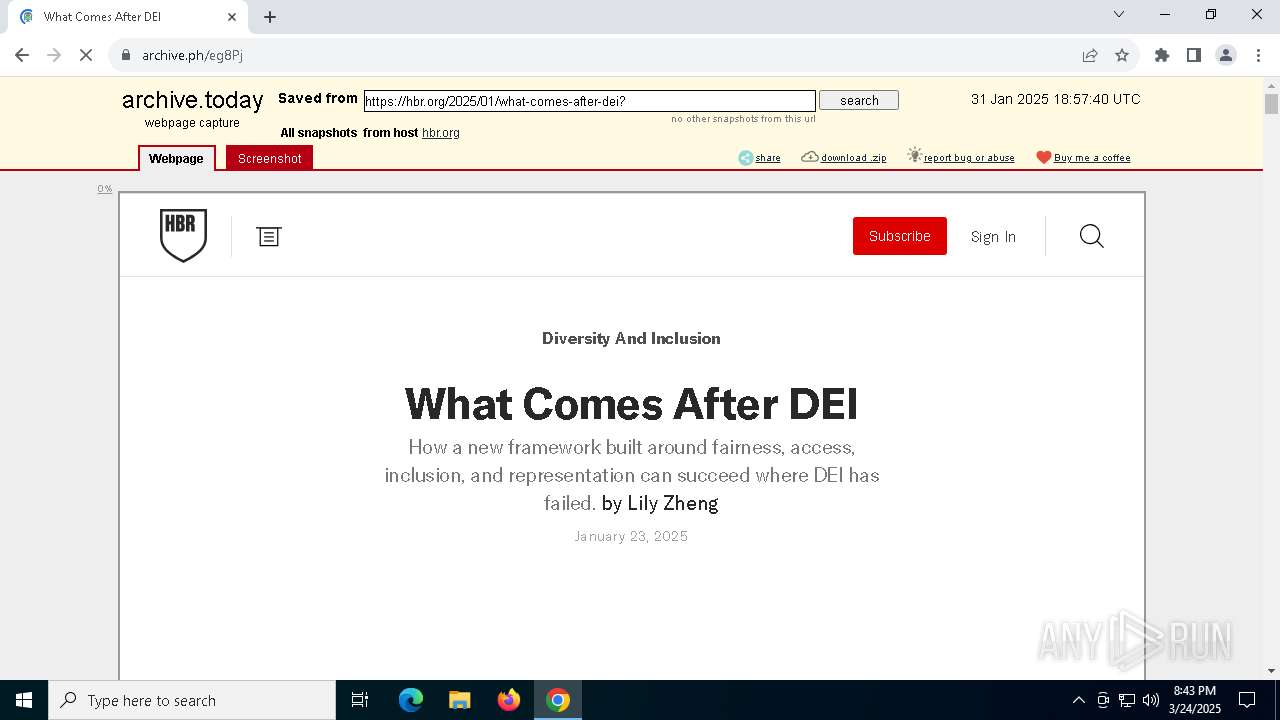
Task: Click the HBR shield logo
Action: pos(183,236)
